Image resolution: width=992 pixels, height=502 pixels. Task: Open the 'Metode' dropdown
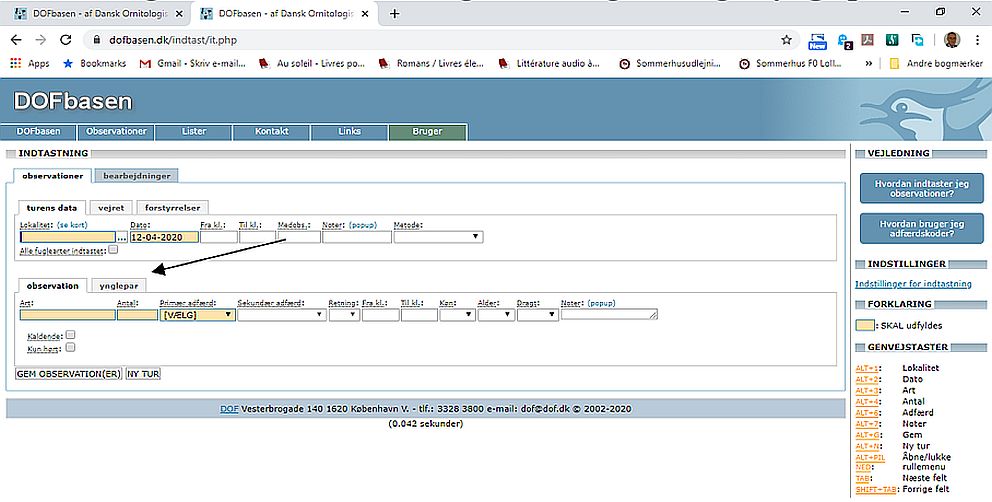(x=438, y=237)
